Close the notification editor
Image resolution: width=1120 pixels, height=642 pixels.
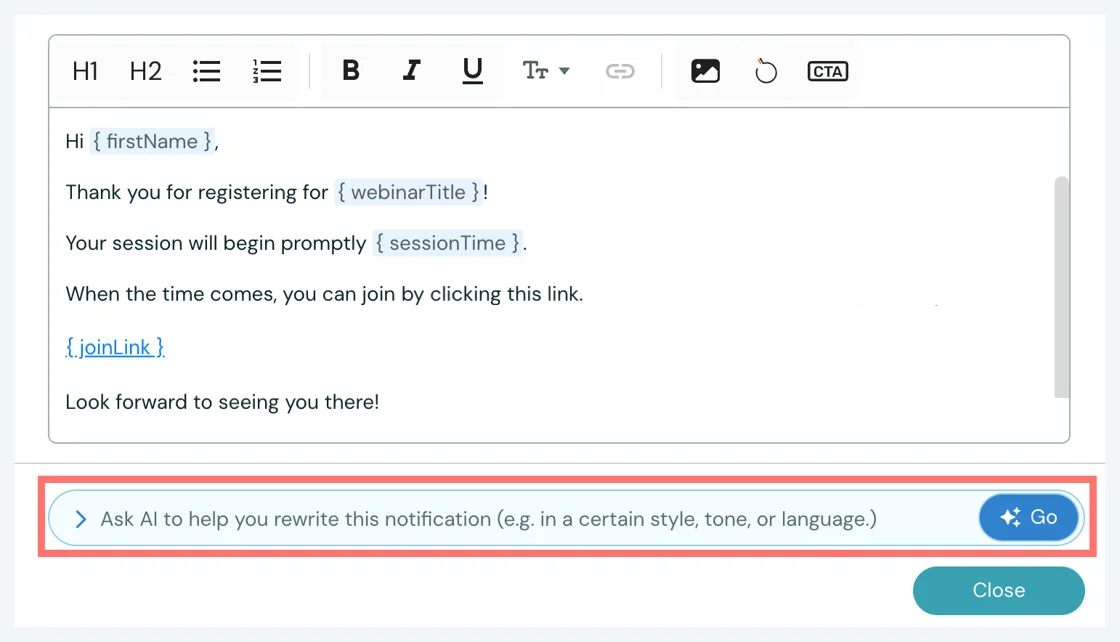pyautogui.click(x=999, y=591)
